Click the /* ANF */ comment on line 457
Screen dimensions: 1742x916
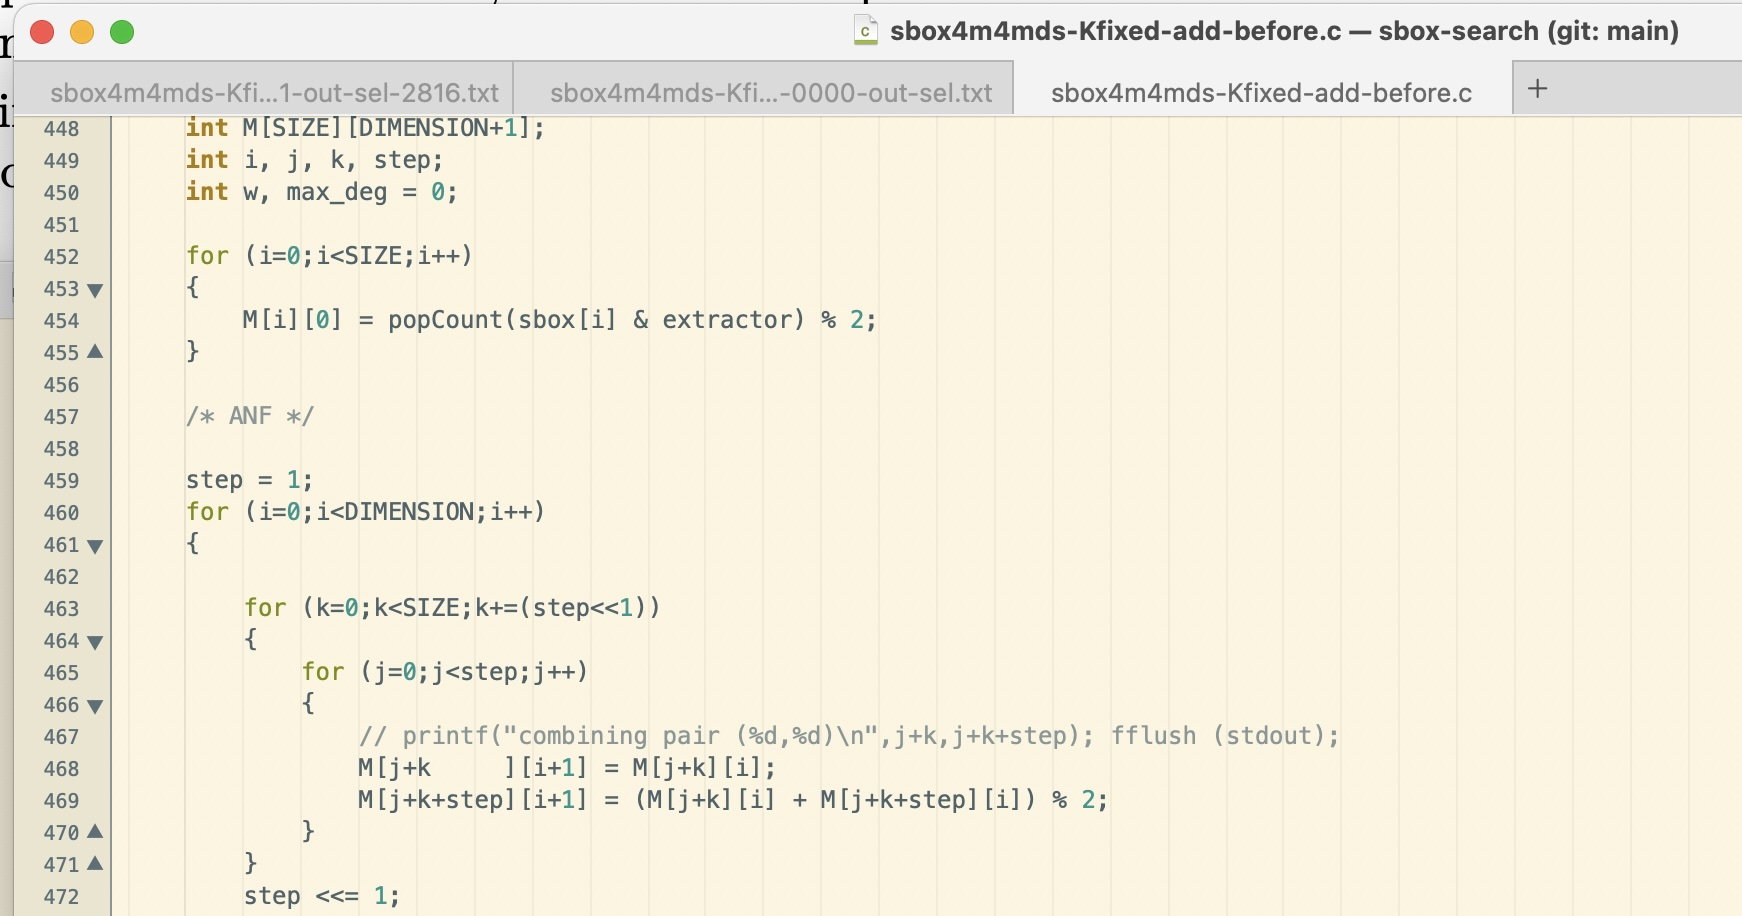point(250,415)
